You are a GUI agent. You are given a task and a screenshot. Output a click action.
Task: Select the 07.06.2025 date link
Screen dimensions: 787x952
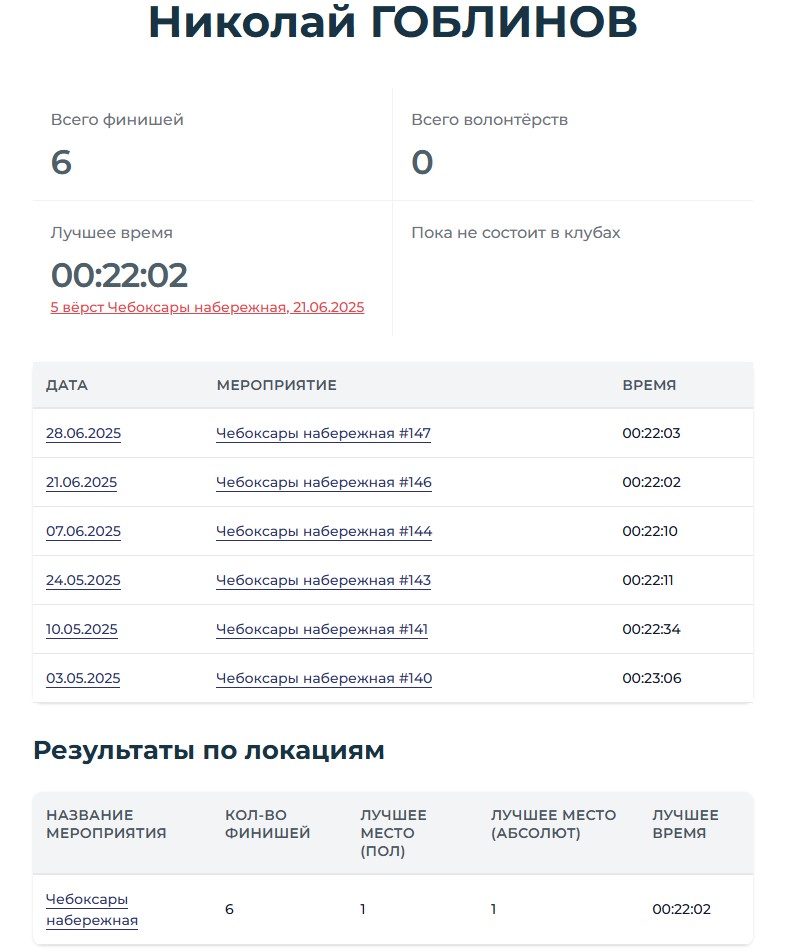coord(83,531)
